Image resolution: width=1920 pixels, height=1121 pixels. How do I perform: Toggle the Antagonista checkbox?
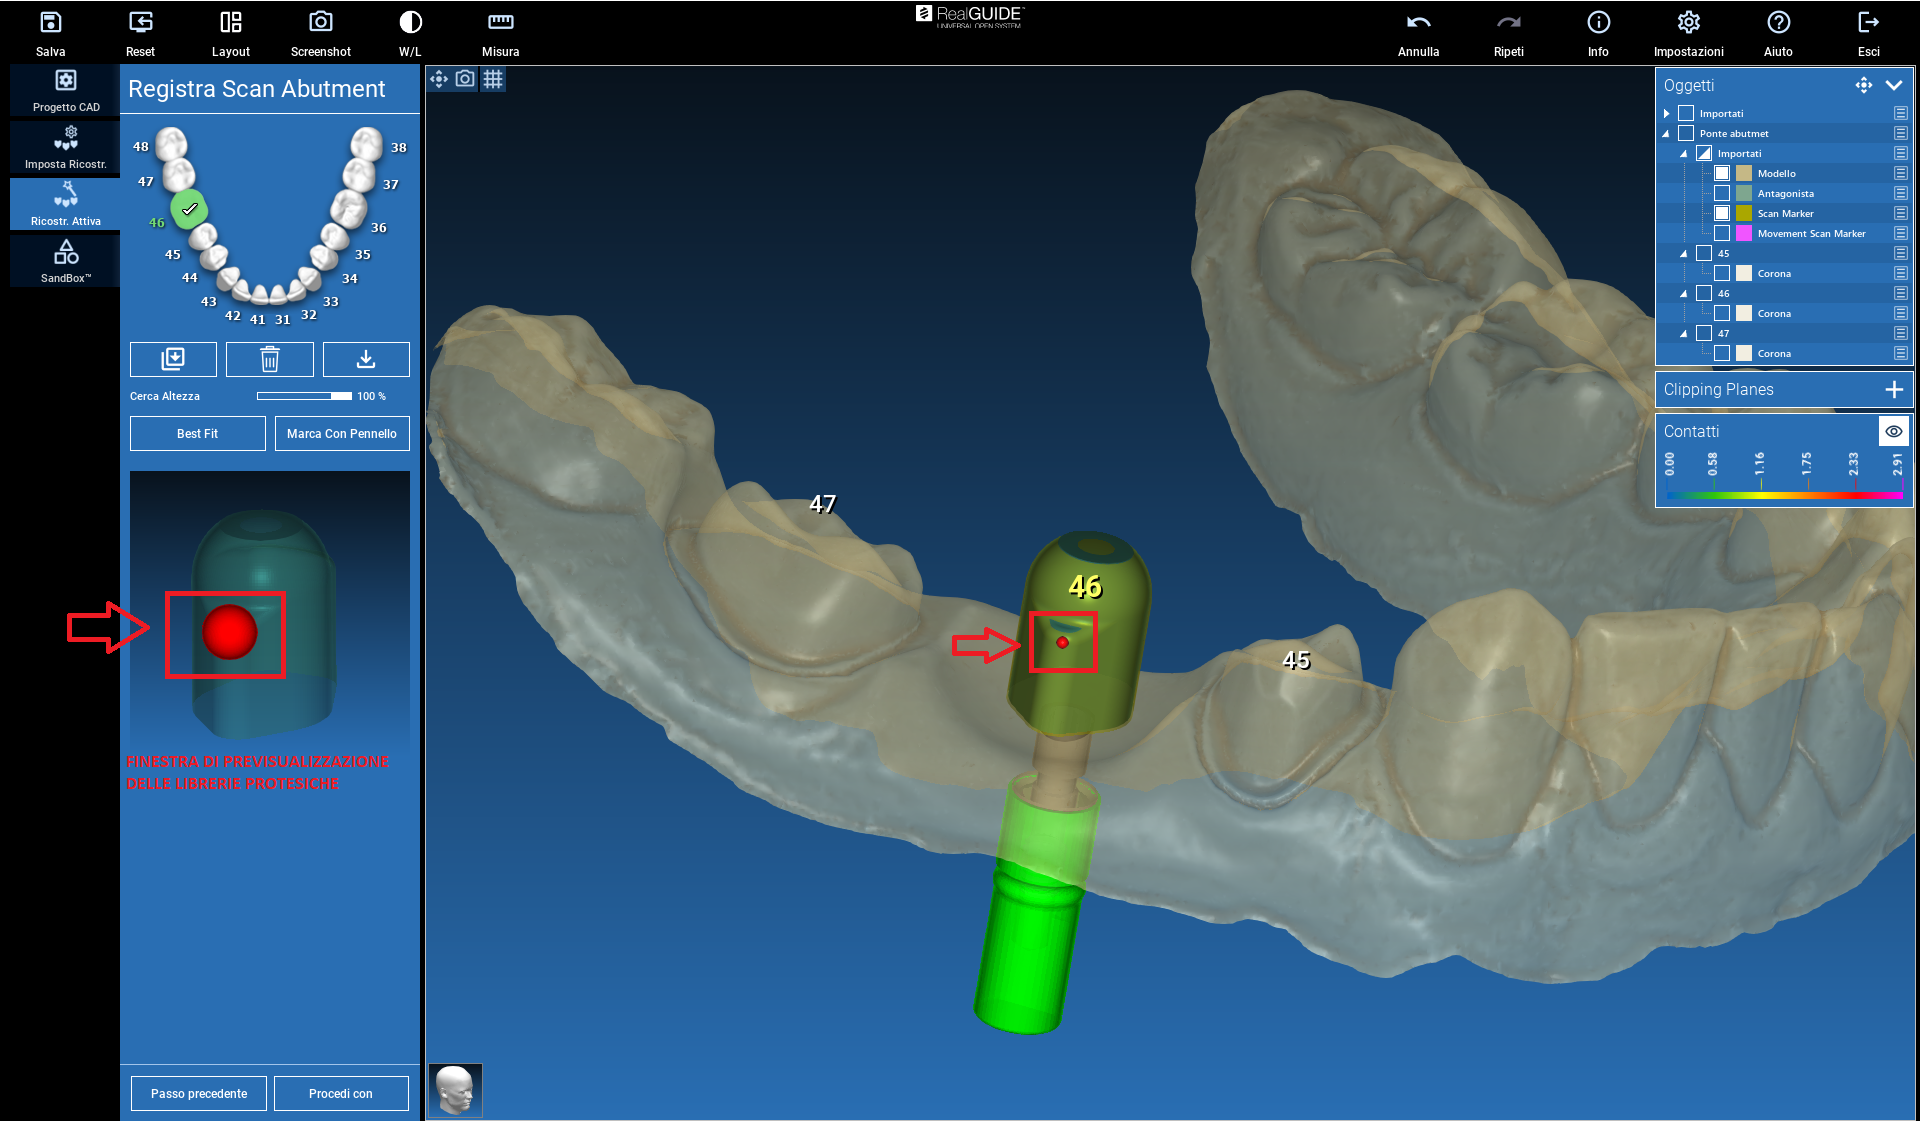(1722, 193)
